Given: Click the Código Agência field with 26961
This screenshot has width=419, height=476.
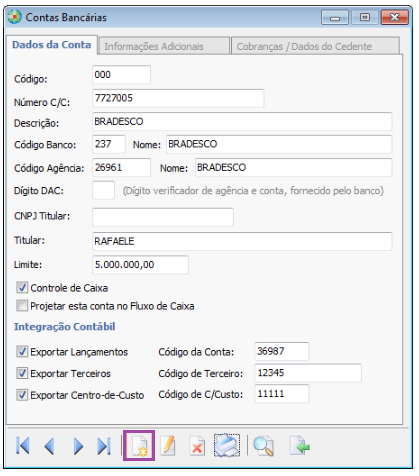Looking at the screenshot, I should click(121, 167).
